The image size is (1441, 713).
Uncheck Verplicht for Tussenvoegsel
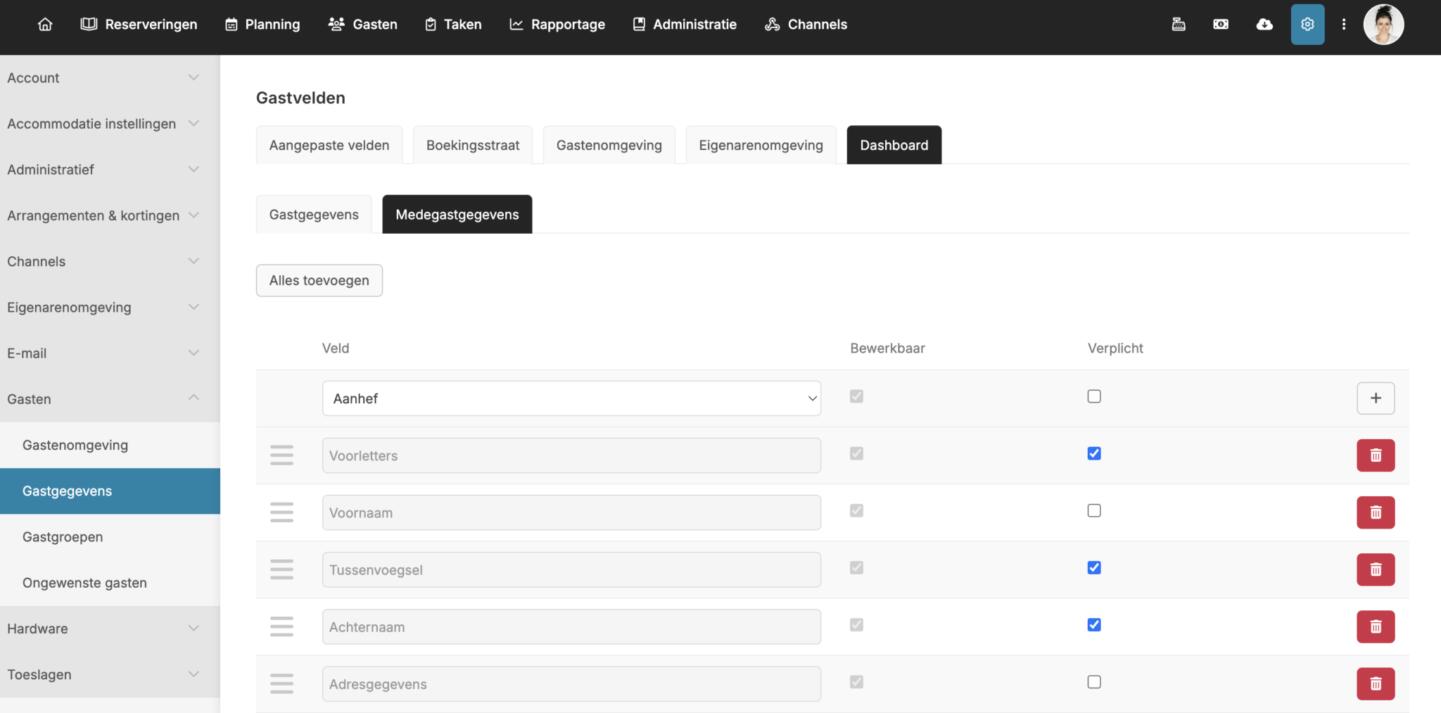[1094, 568]
